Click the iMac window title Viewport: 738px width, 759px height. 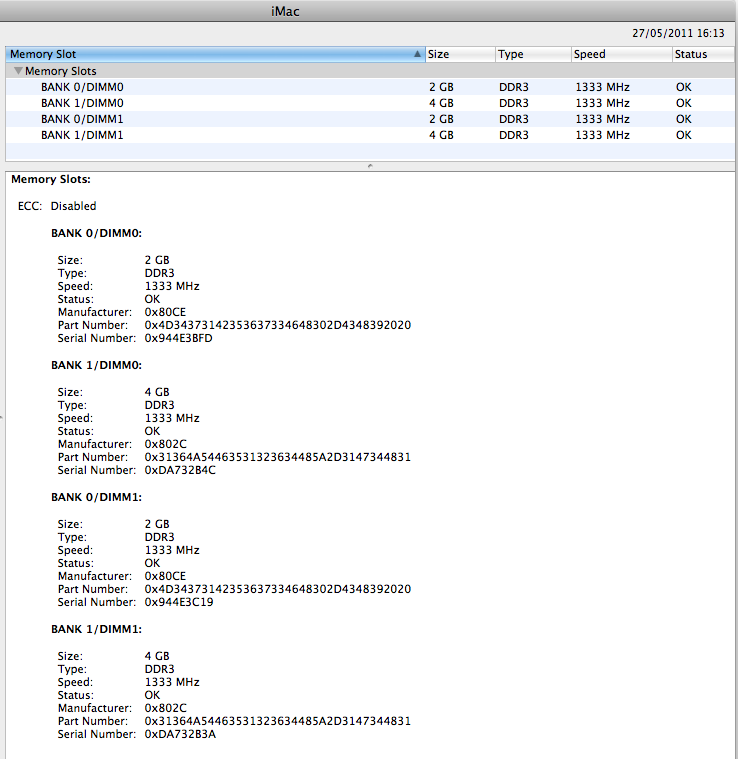click(x=285, y=11)
